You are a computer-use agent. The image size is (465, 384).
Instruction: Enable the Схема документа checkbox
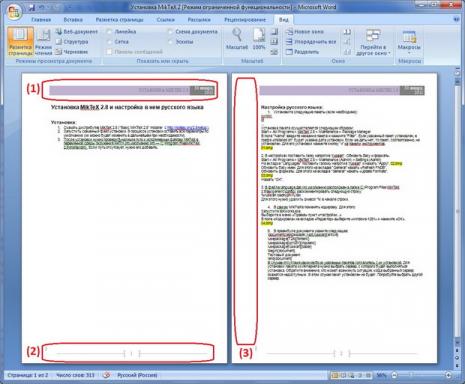pyautogui.click(x=193, y=32)
